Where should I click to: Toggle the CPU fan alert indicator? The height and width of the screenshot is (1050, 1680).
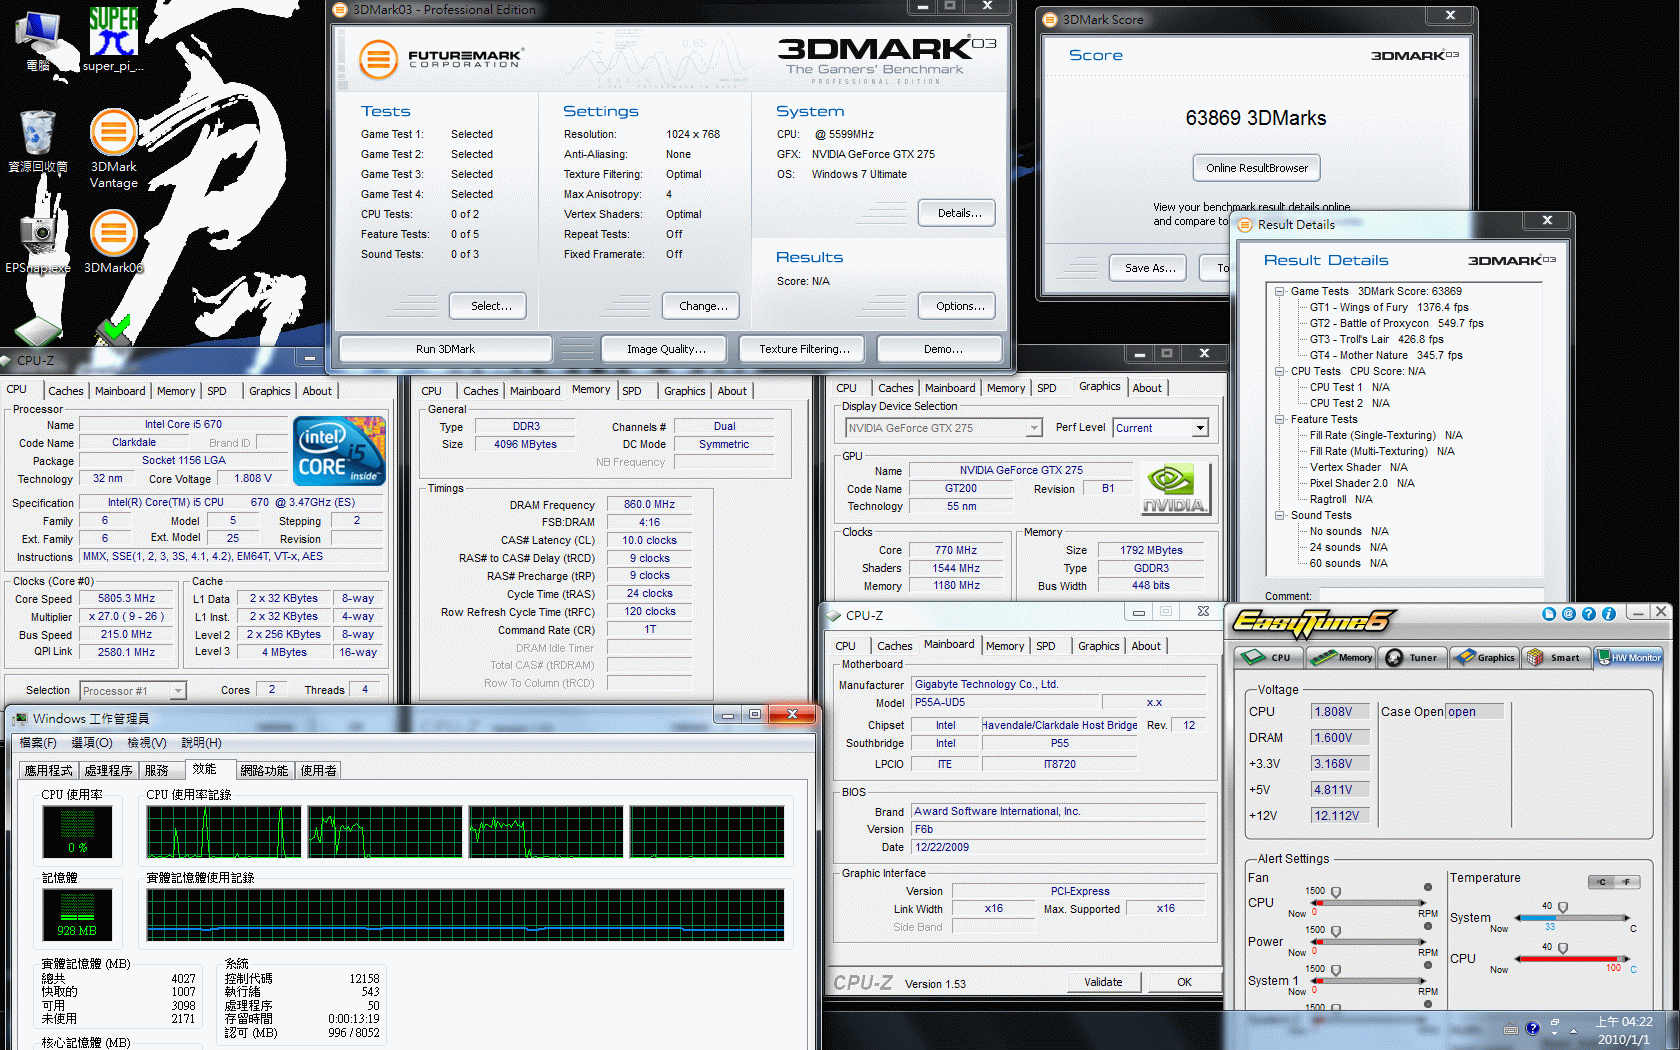tap(1428, 888)
